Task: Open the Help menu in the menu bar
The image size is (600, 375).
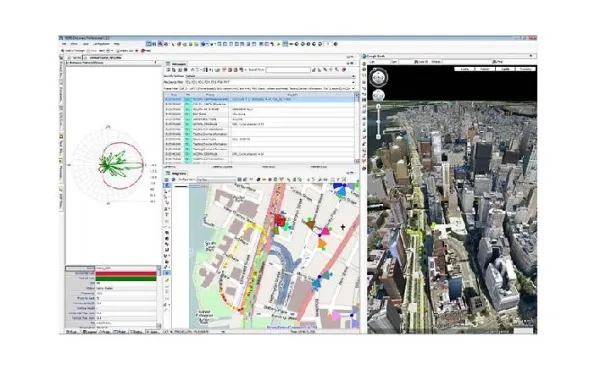Action: 117,44
